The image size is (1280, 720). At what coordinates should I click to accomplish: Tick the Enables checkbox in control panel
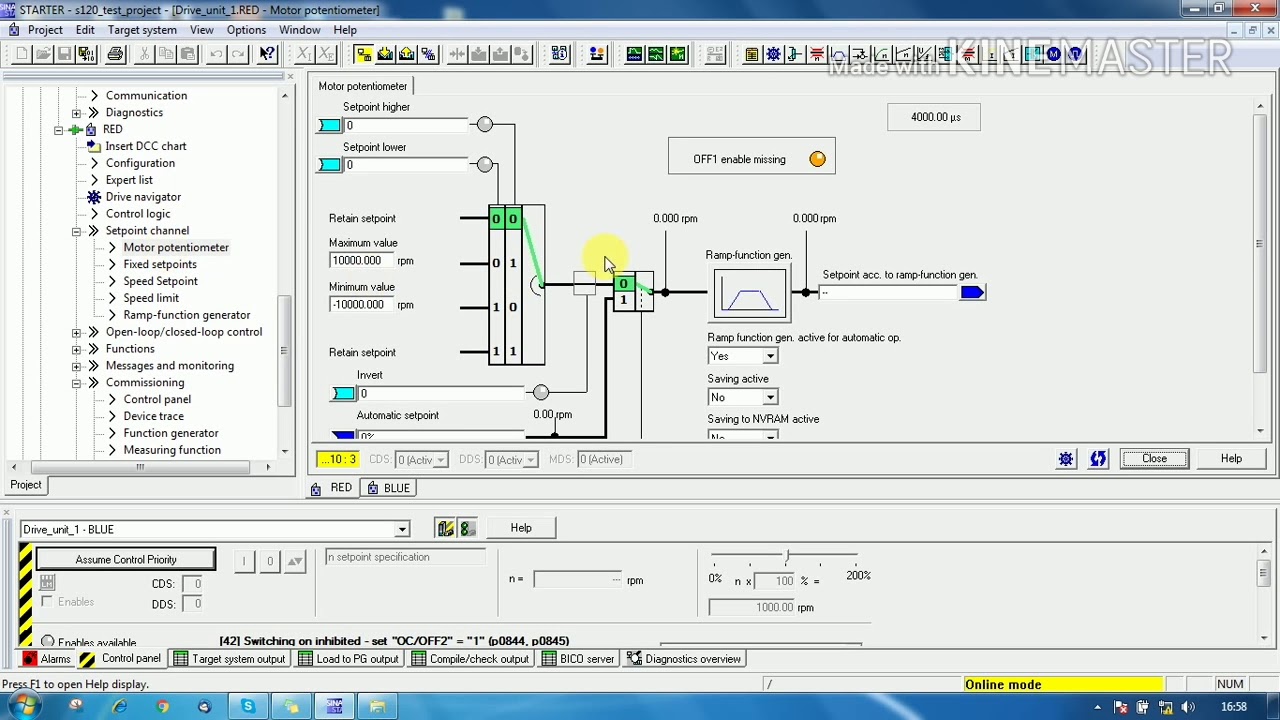[47, 602]
